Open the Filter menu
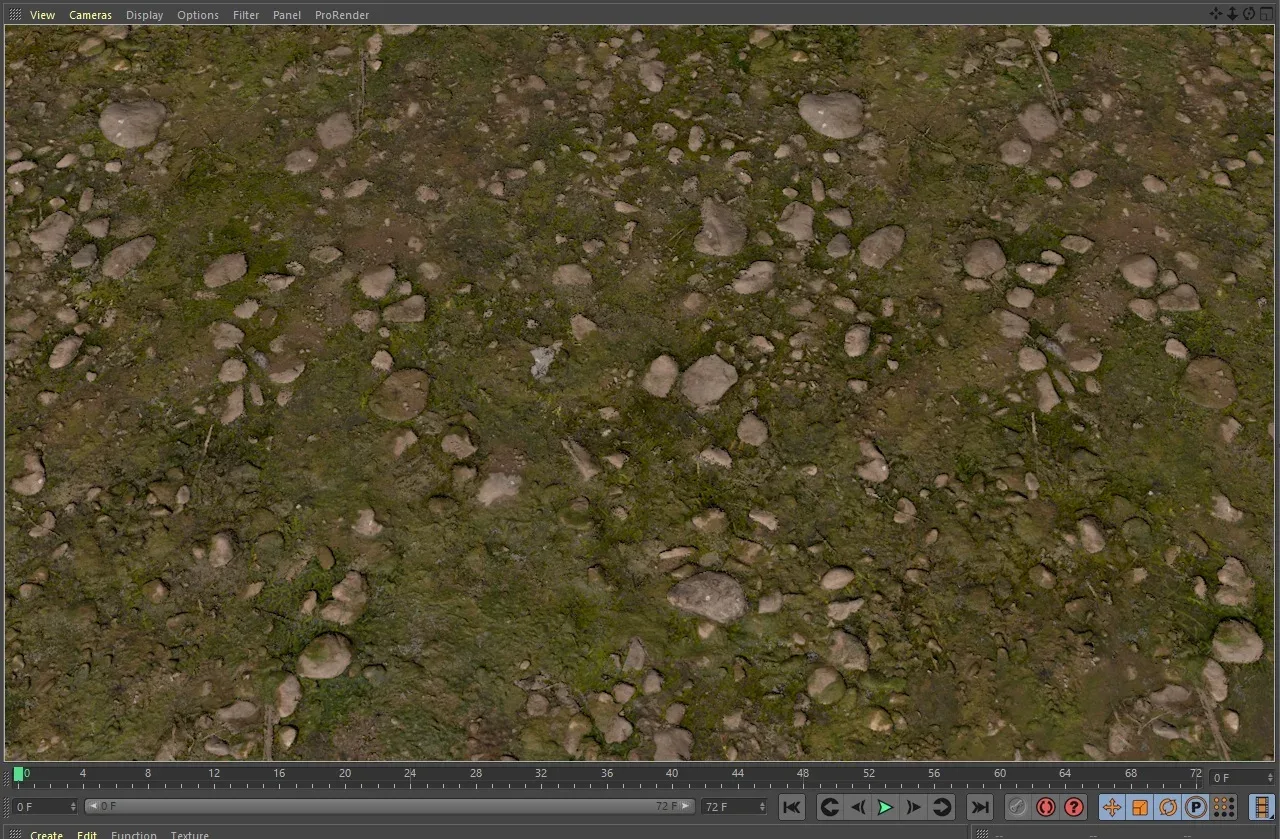This screenshot has width=1280, height=839. tap(246, 15)
